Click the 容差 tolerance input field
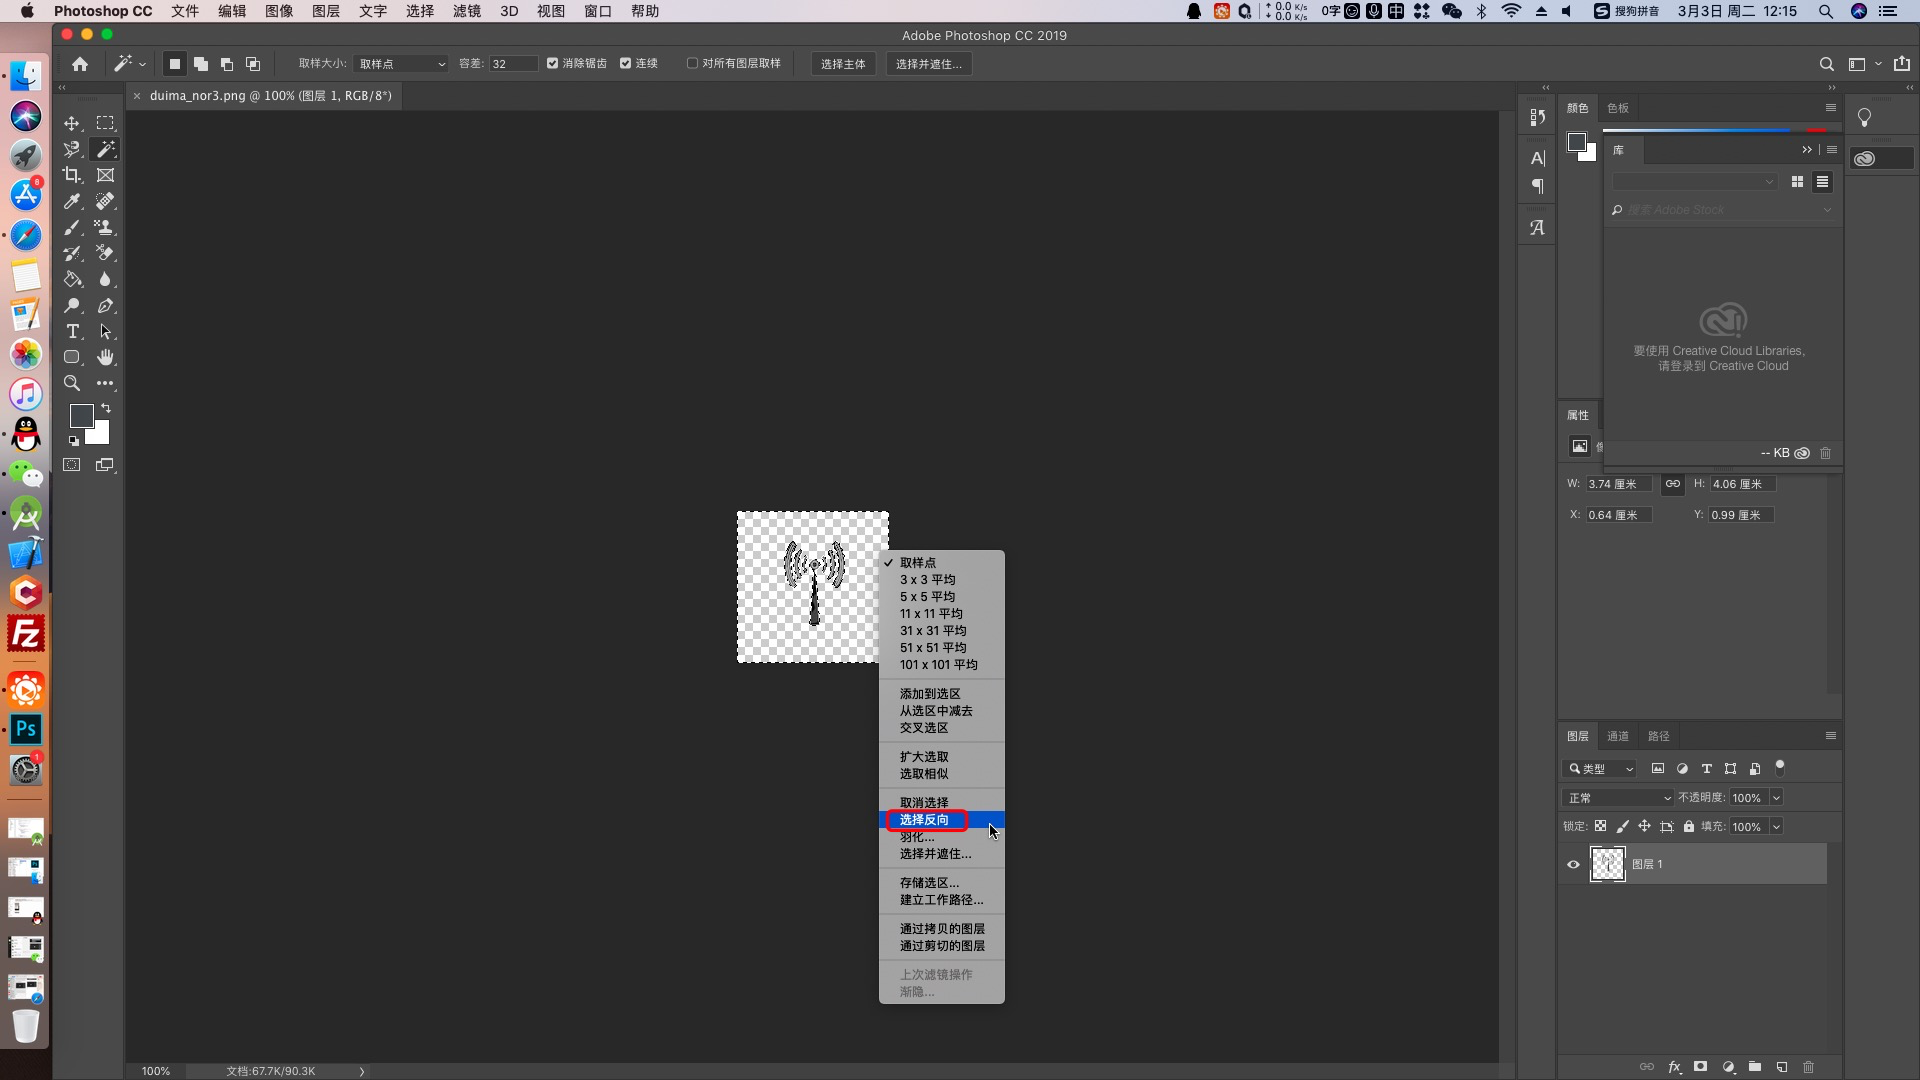The image size is (1920, 1080). pos(513,64)
